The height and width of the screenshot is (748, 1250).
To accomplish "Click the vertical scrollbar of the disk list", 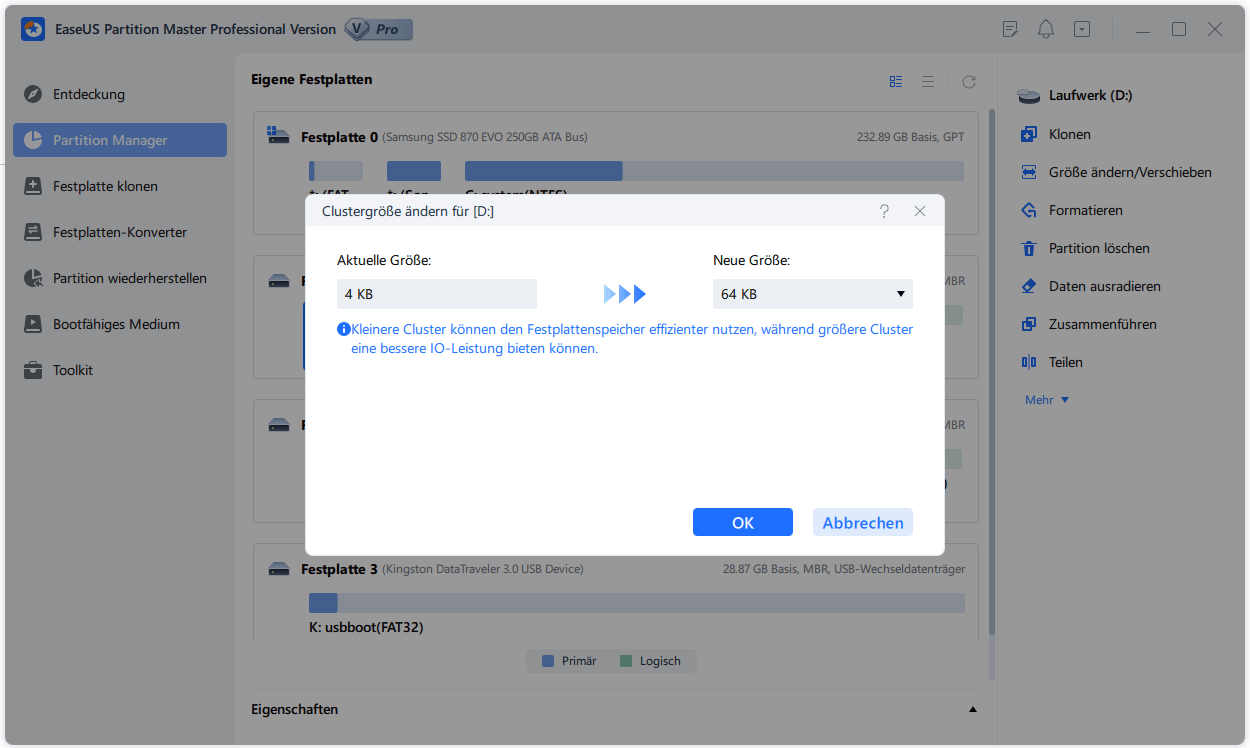I will tap(991, 370).
